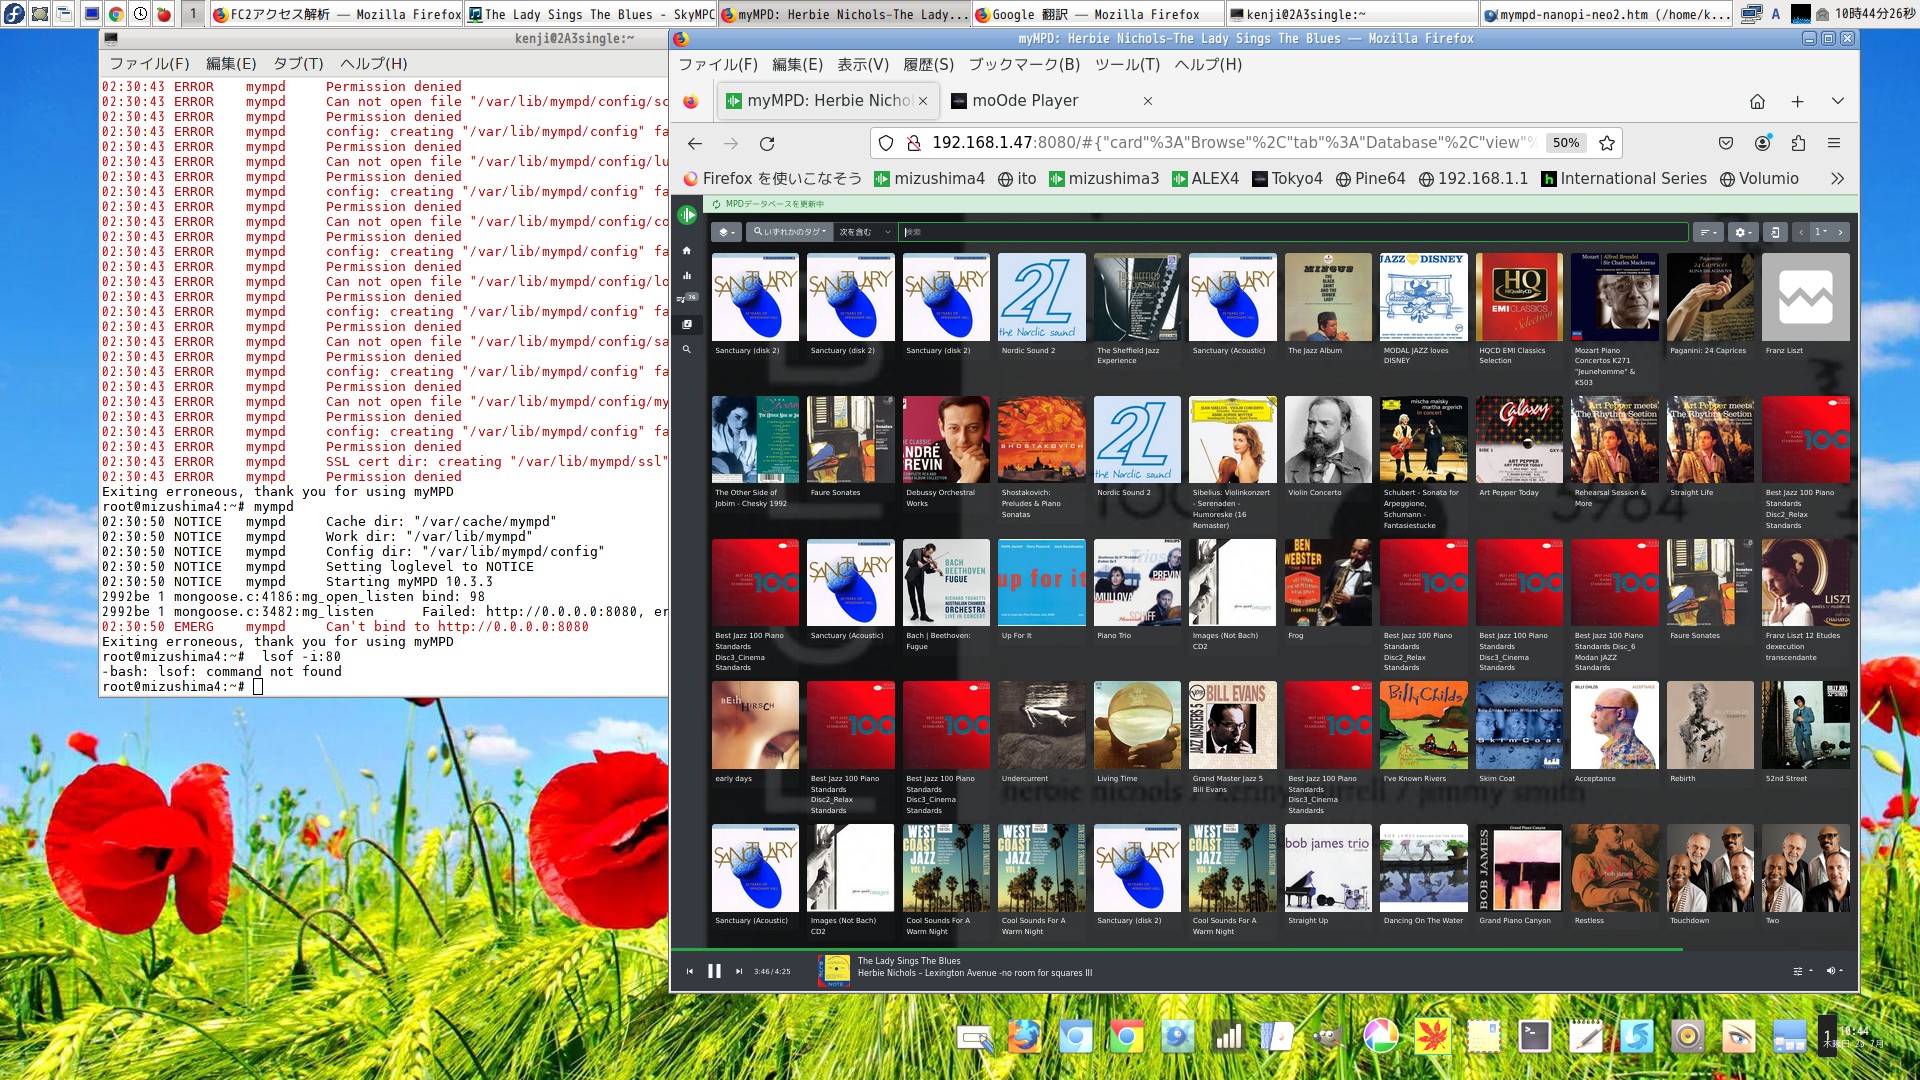Image resolution: width=1920 pixels, height=1080 pixels.
Task: Open the volume menu in the footer
Action: tap(1834, 971)
